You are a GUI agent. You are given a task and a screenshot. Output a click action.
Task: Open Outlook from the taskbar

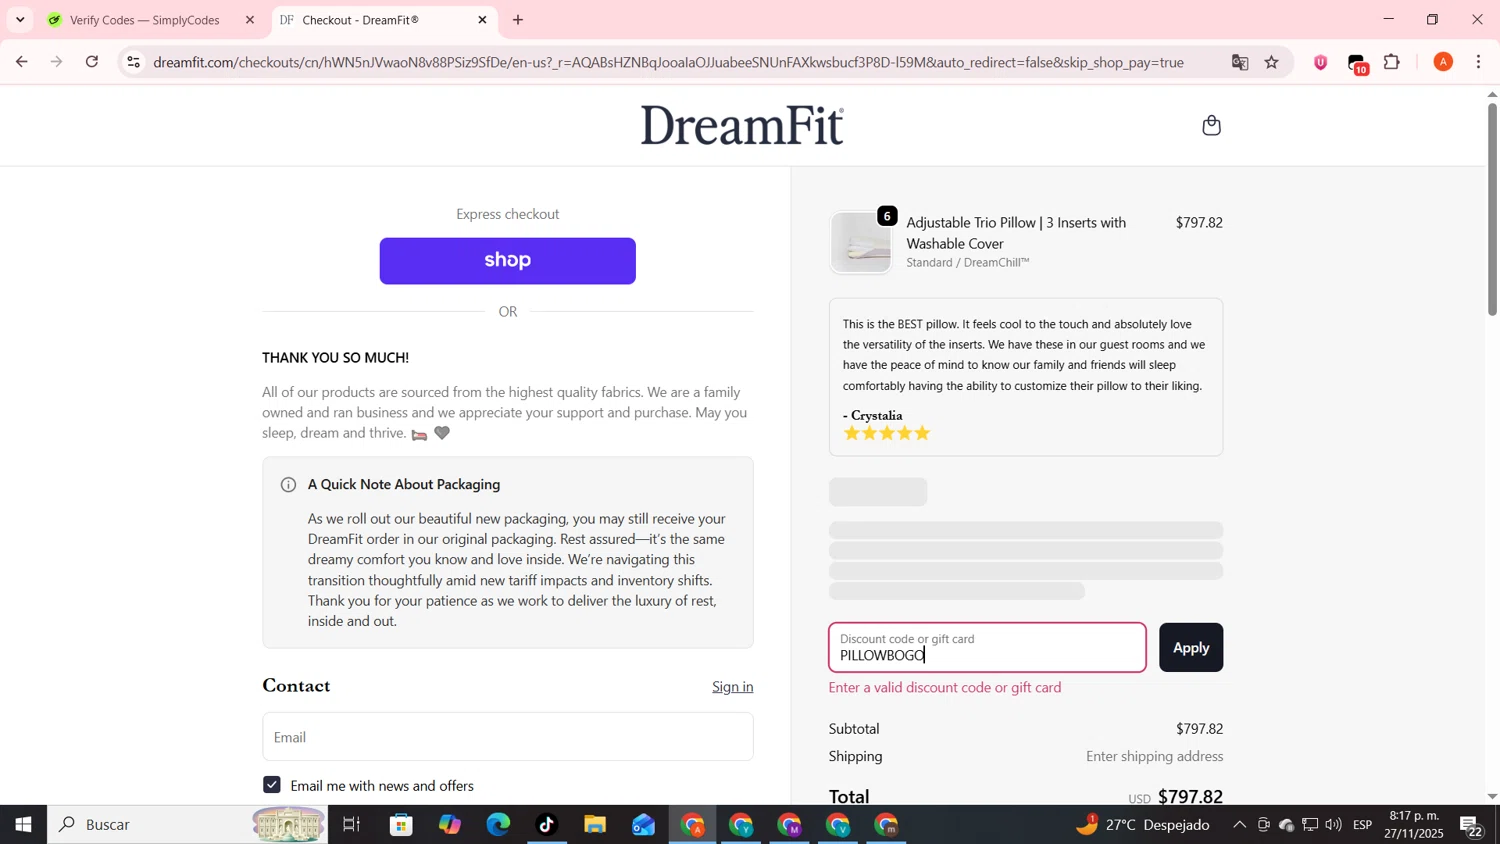(x=643, y=825)
